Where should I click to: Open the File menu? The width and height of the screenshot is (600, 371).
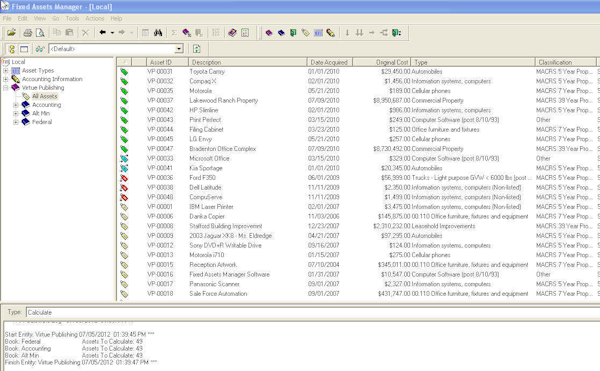[7, 18]
